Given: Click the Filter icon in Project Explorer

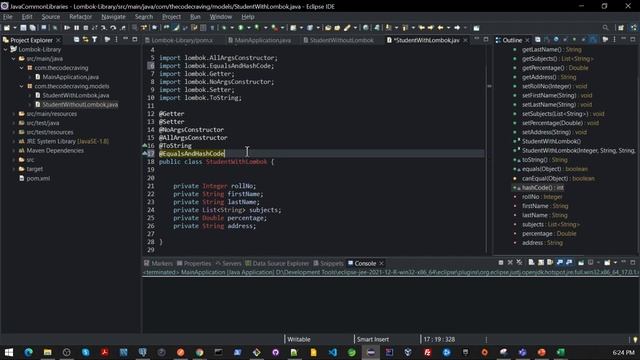Looking at the screenshot, I should pyautogui.click(x=95, y=40).
